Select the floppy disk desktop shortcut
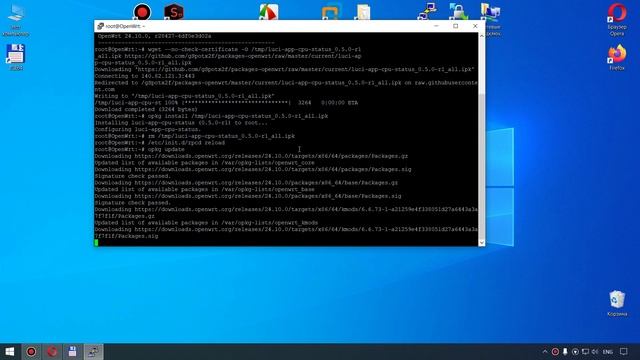 pos(16,56)
